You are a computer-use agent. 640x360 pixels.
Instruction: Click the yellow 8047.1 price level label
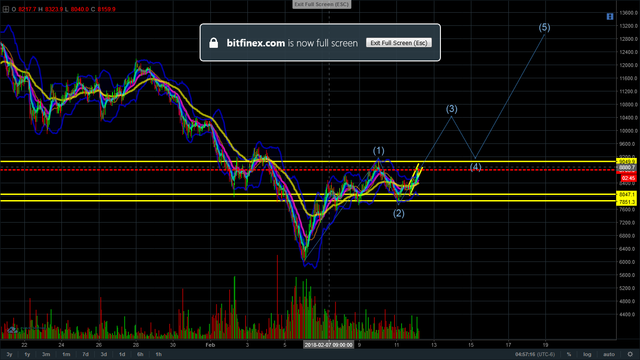tap(627, 195)
